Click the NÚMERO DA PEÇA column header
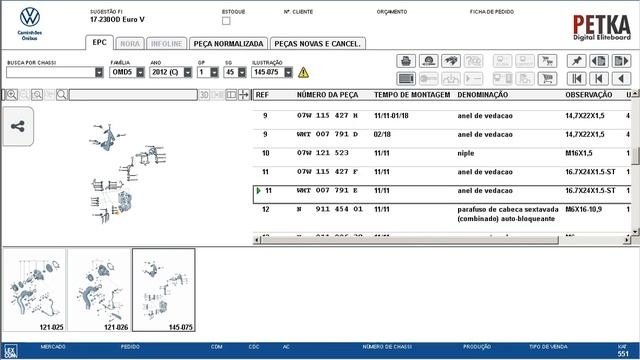The image size is (640, 360). coord(327,95)
